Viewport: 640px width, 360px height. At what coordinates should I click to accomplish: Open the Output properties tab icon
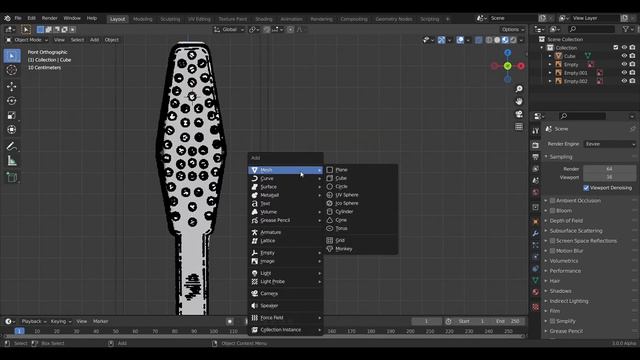click(536, 157)
